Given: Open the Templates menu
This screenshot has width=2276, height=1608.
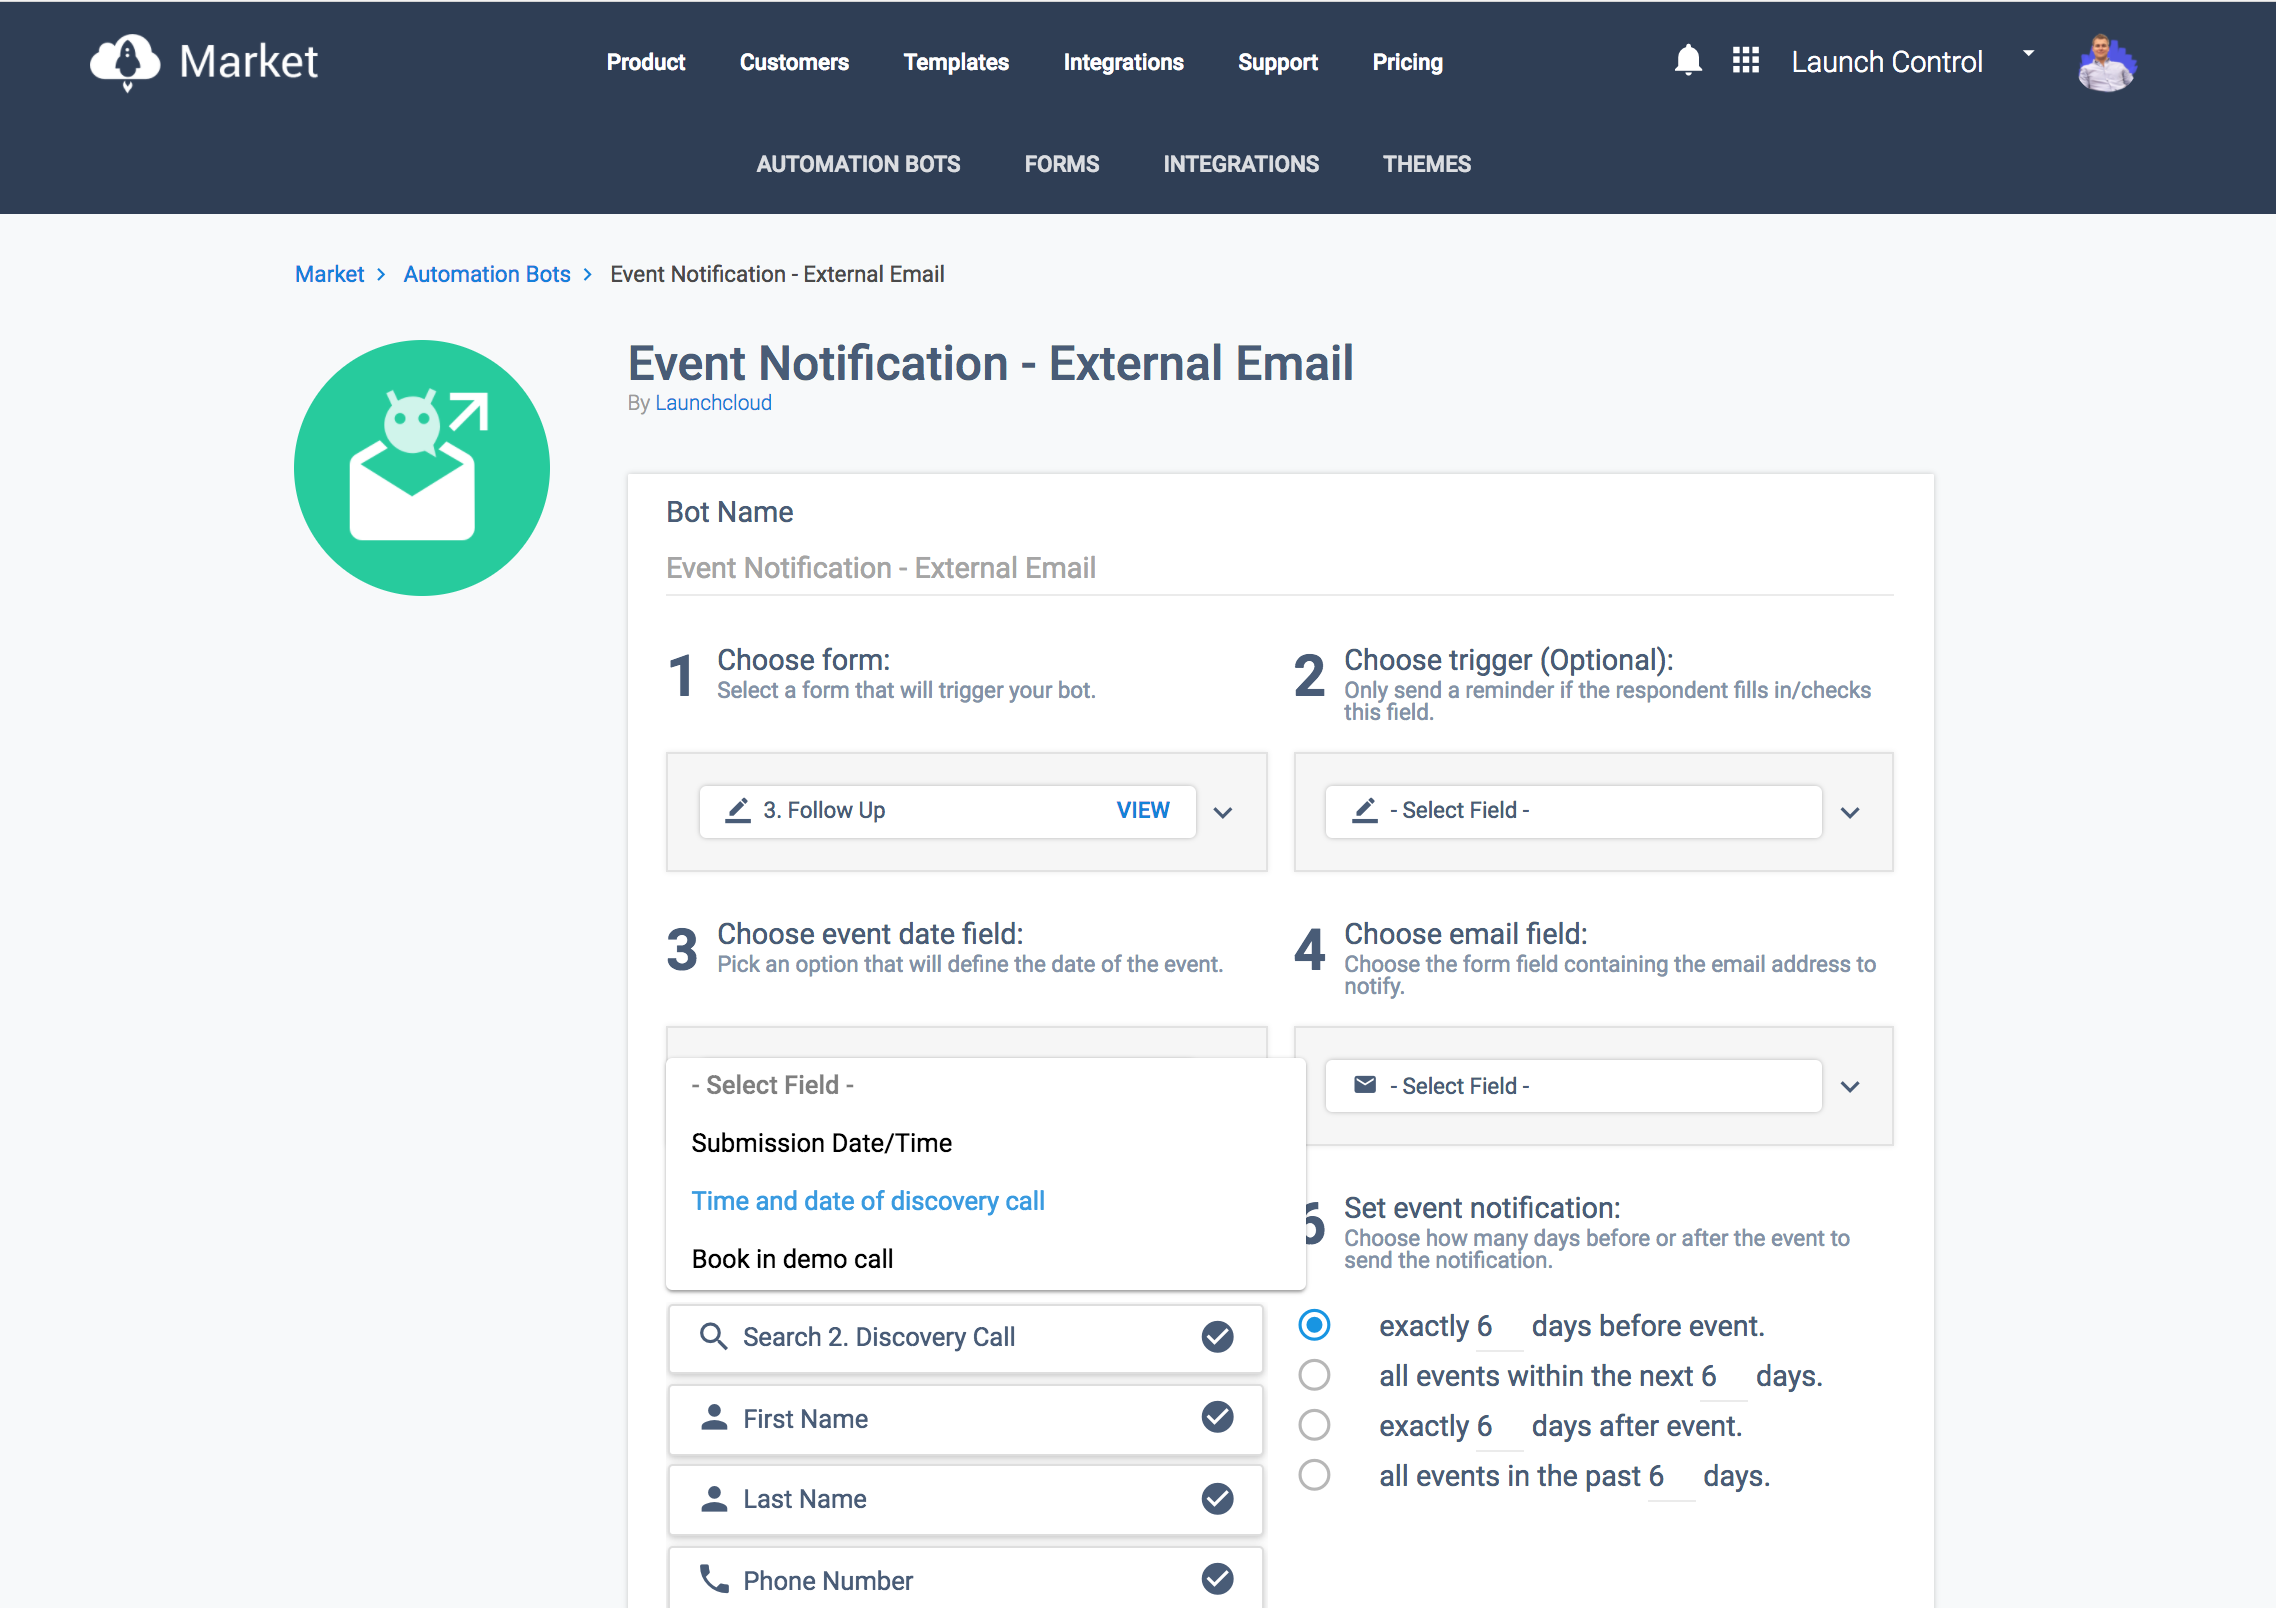Looking at the screenshot, I should pos(956,62).
